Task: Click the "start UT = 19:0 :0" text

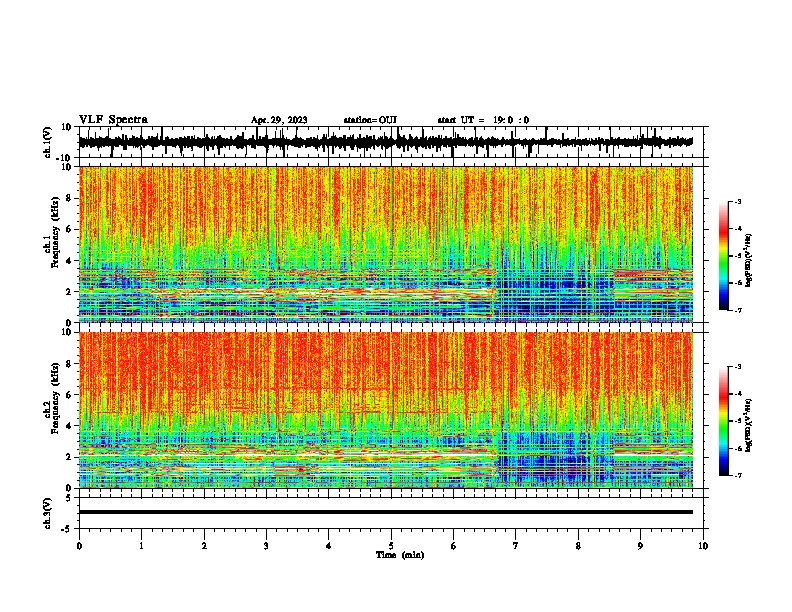Action: click(x=483, y=120)
